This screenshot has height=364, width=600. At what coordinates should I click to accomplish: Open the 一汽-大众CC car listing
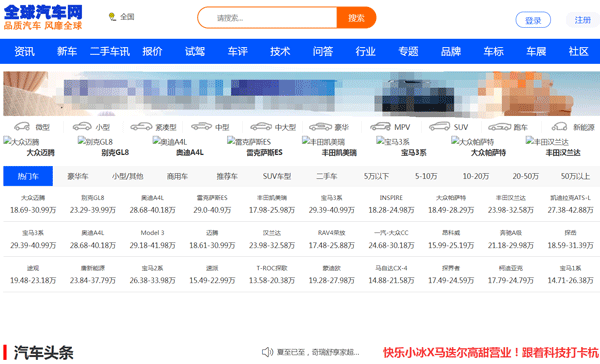point(391,239)
